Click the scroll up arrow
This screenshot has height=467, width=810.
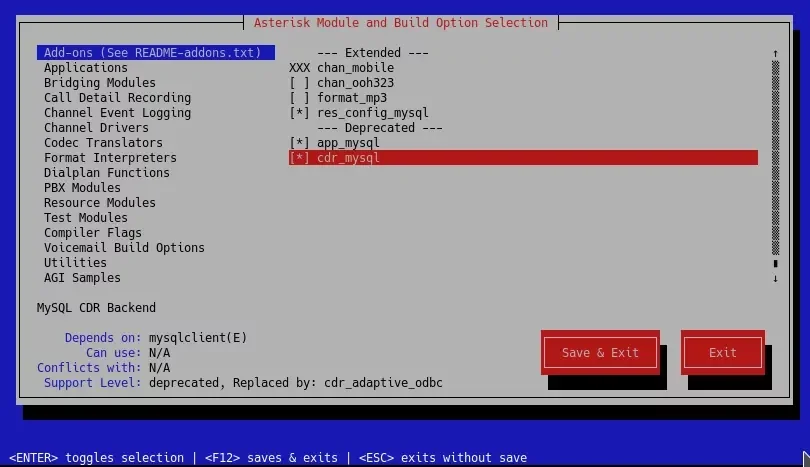tap(775, 53)
